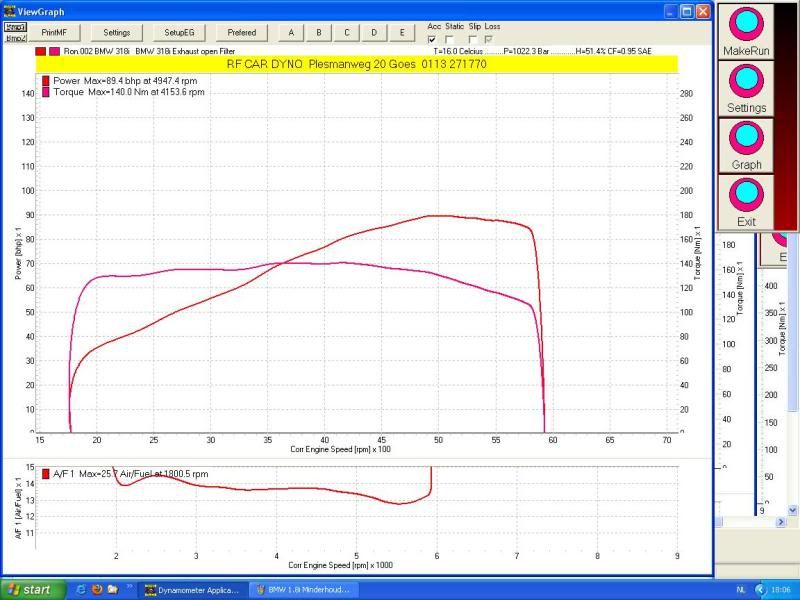The image size is (800, 600).
Task: Click the Torque Max=140.0 Nm legend text
Action: click(x=129, y=92)
